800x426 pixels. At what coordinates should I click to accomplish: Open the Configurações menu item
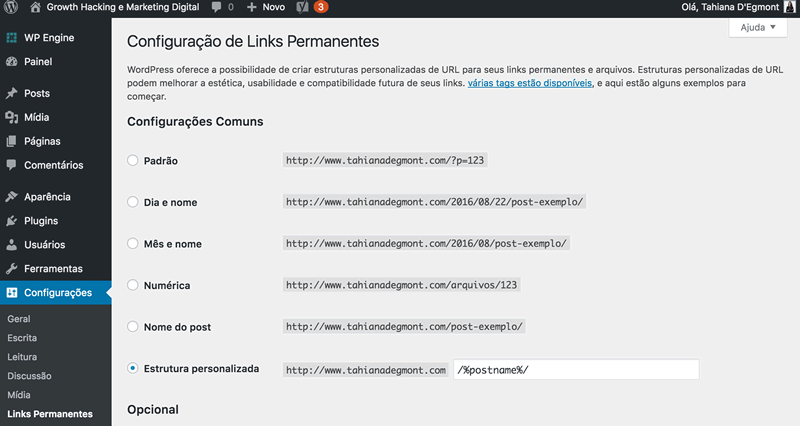click(x=56, y=293)
